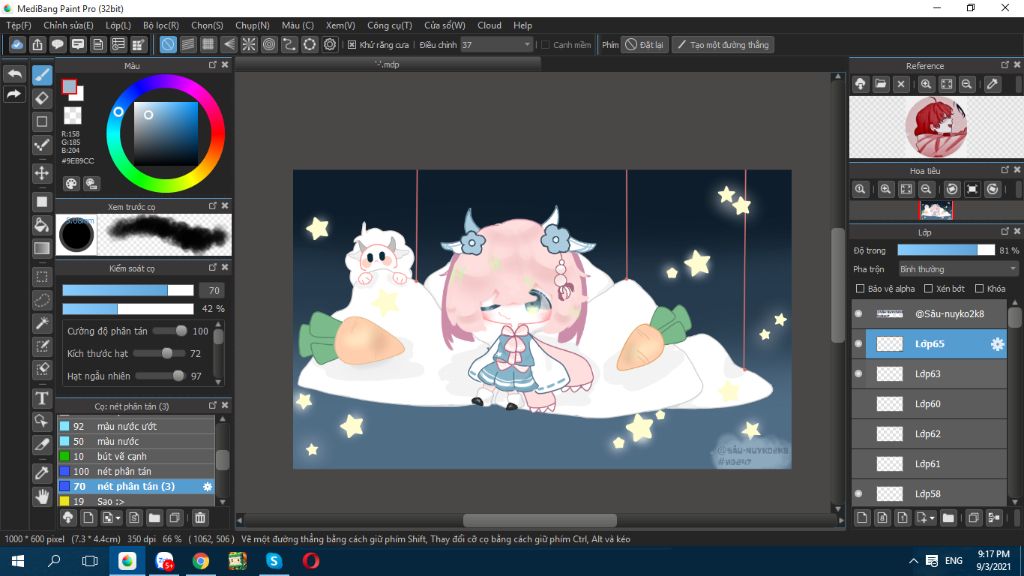1024x576 pixels.
Task: Select the Eyedropper tool
Action: click(x=42, y=473)
